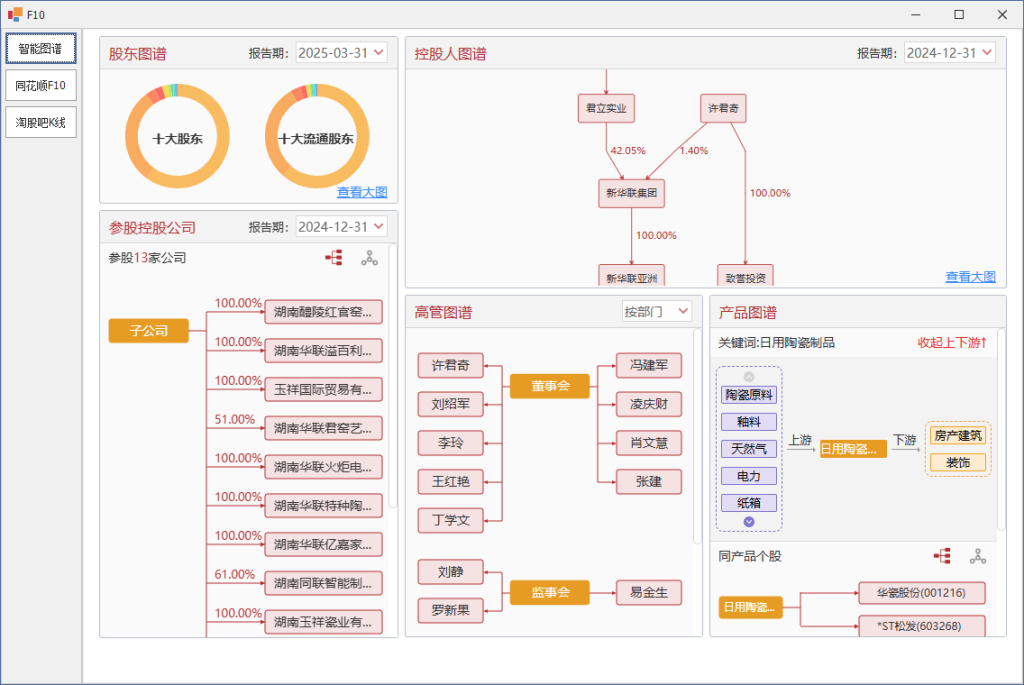
Task: Click upstream item 釉料
Action: pos(749,422)
